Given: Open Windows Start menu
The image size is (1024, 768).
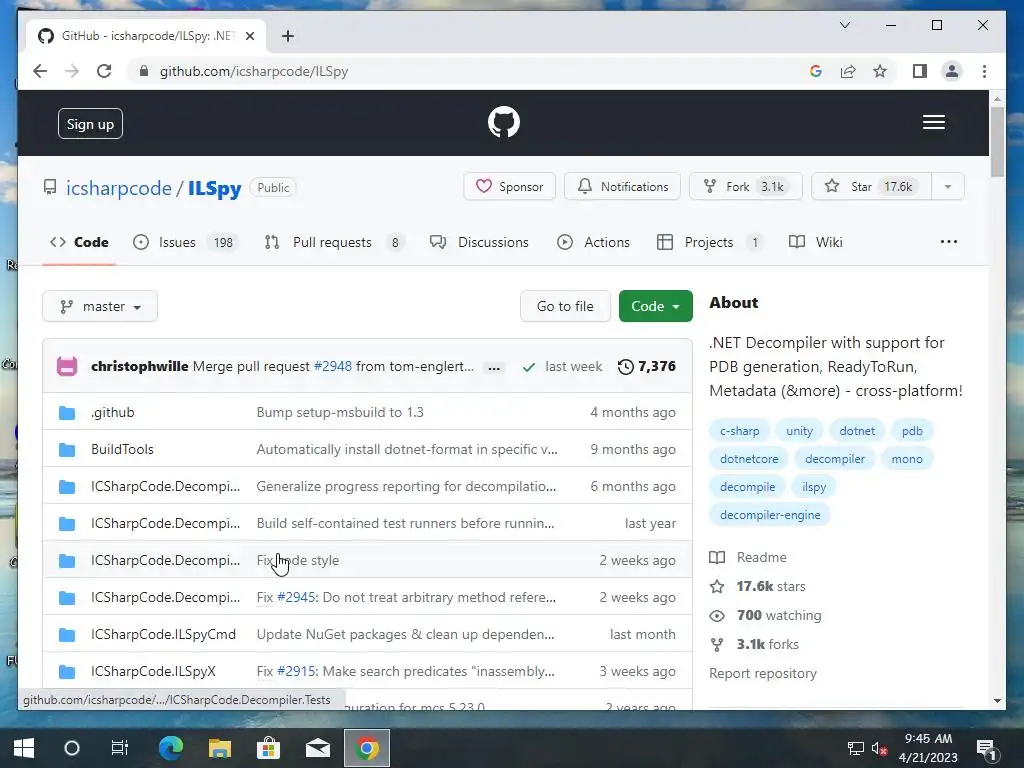Looking at the screenshot, I should (24, 748).
